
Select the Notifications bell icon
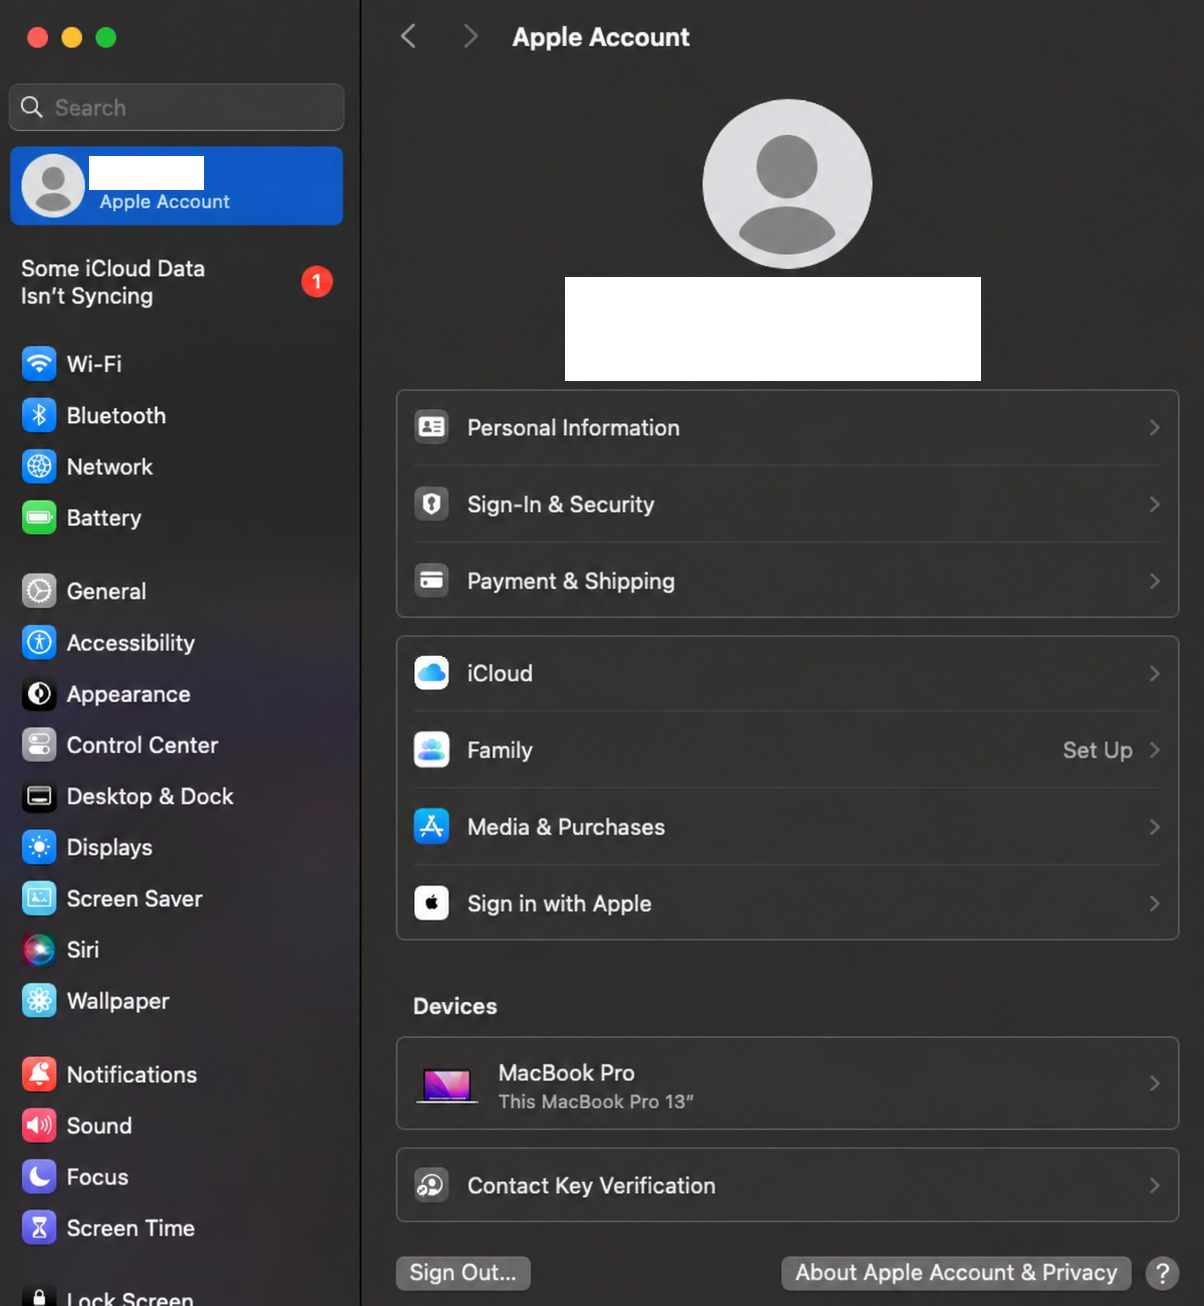click(39, 1074)
